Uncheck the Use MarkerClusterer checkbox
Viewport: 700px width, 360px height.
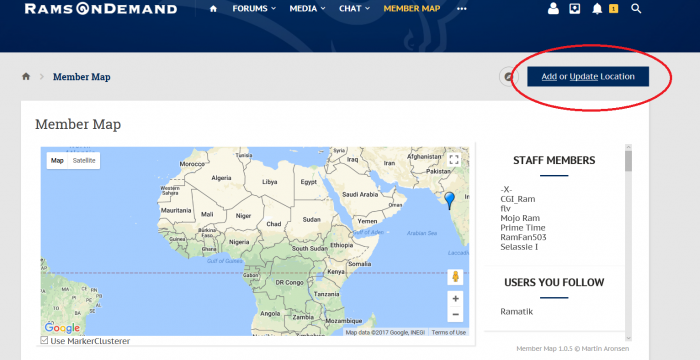[44, 341]
